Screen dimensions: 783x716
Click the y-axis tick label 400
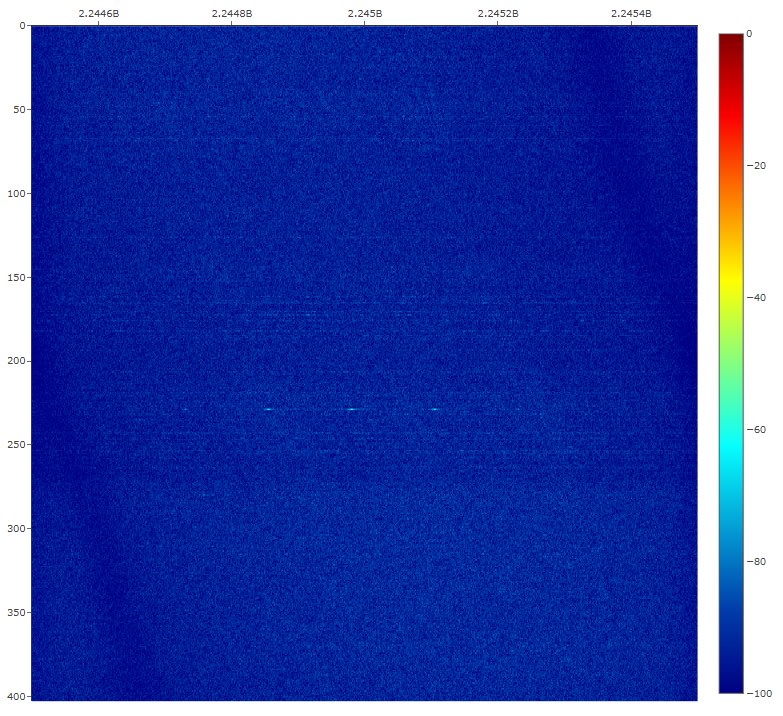coord(16,696)
